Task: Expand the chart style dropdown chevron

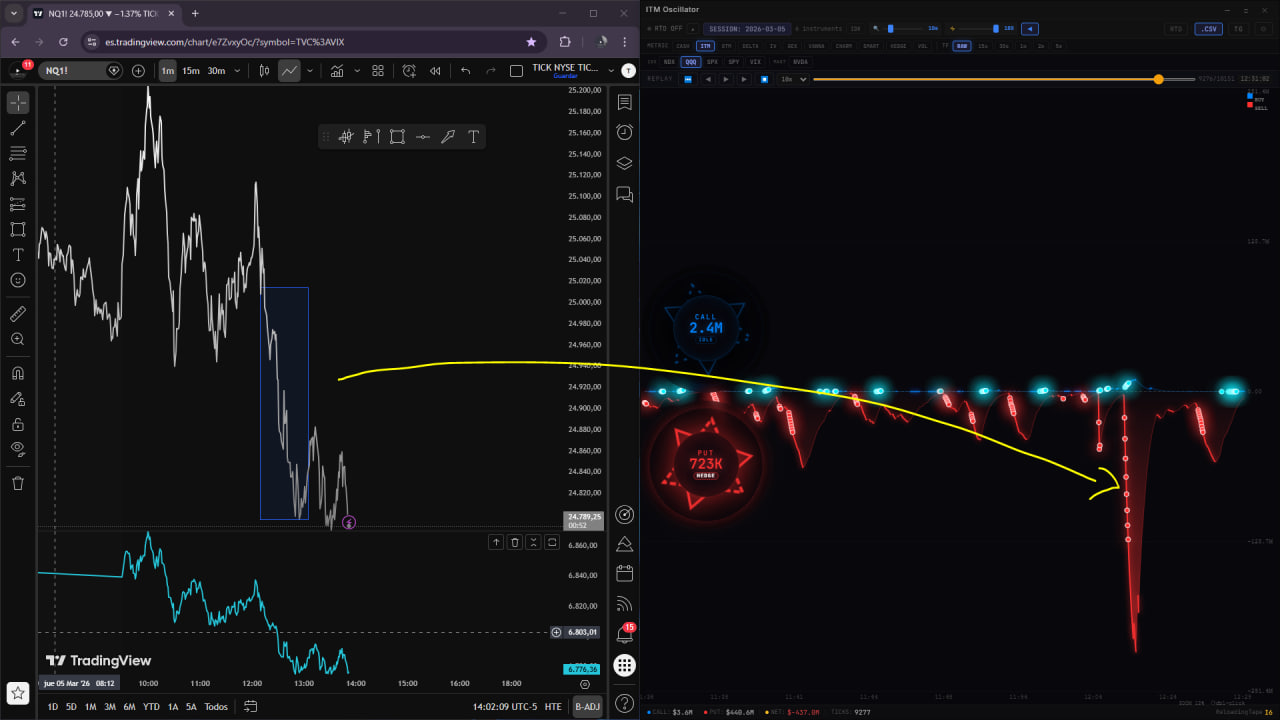Action: pos(310,71)
